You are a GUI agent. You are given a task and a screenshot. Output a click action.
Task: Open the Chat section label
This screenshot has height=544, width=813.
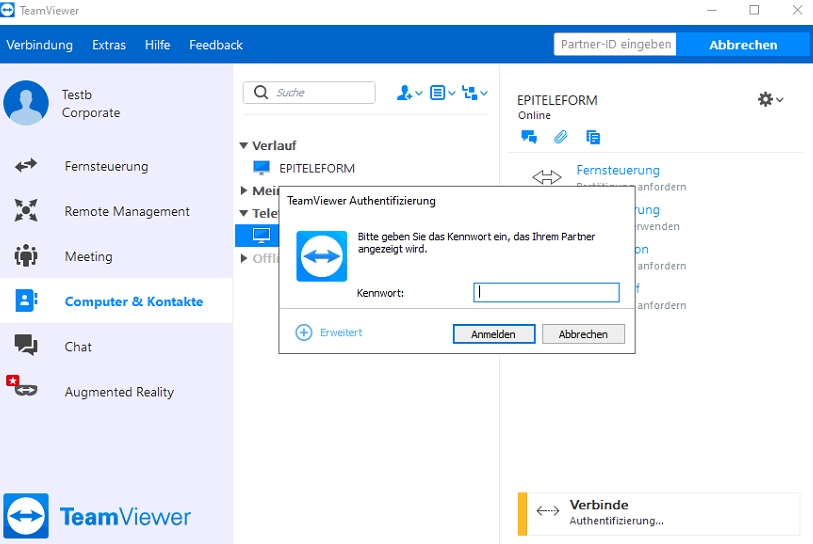(x=78, y=347)
